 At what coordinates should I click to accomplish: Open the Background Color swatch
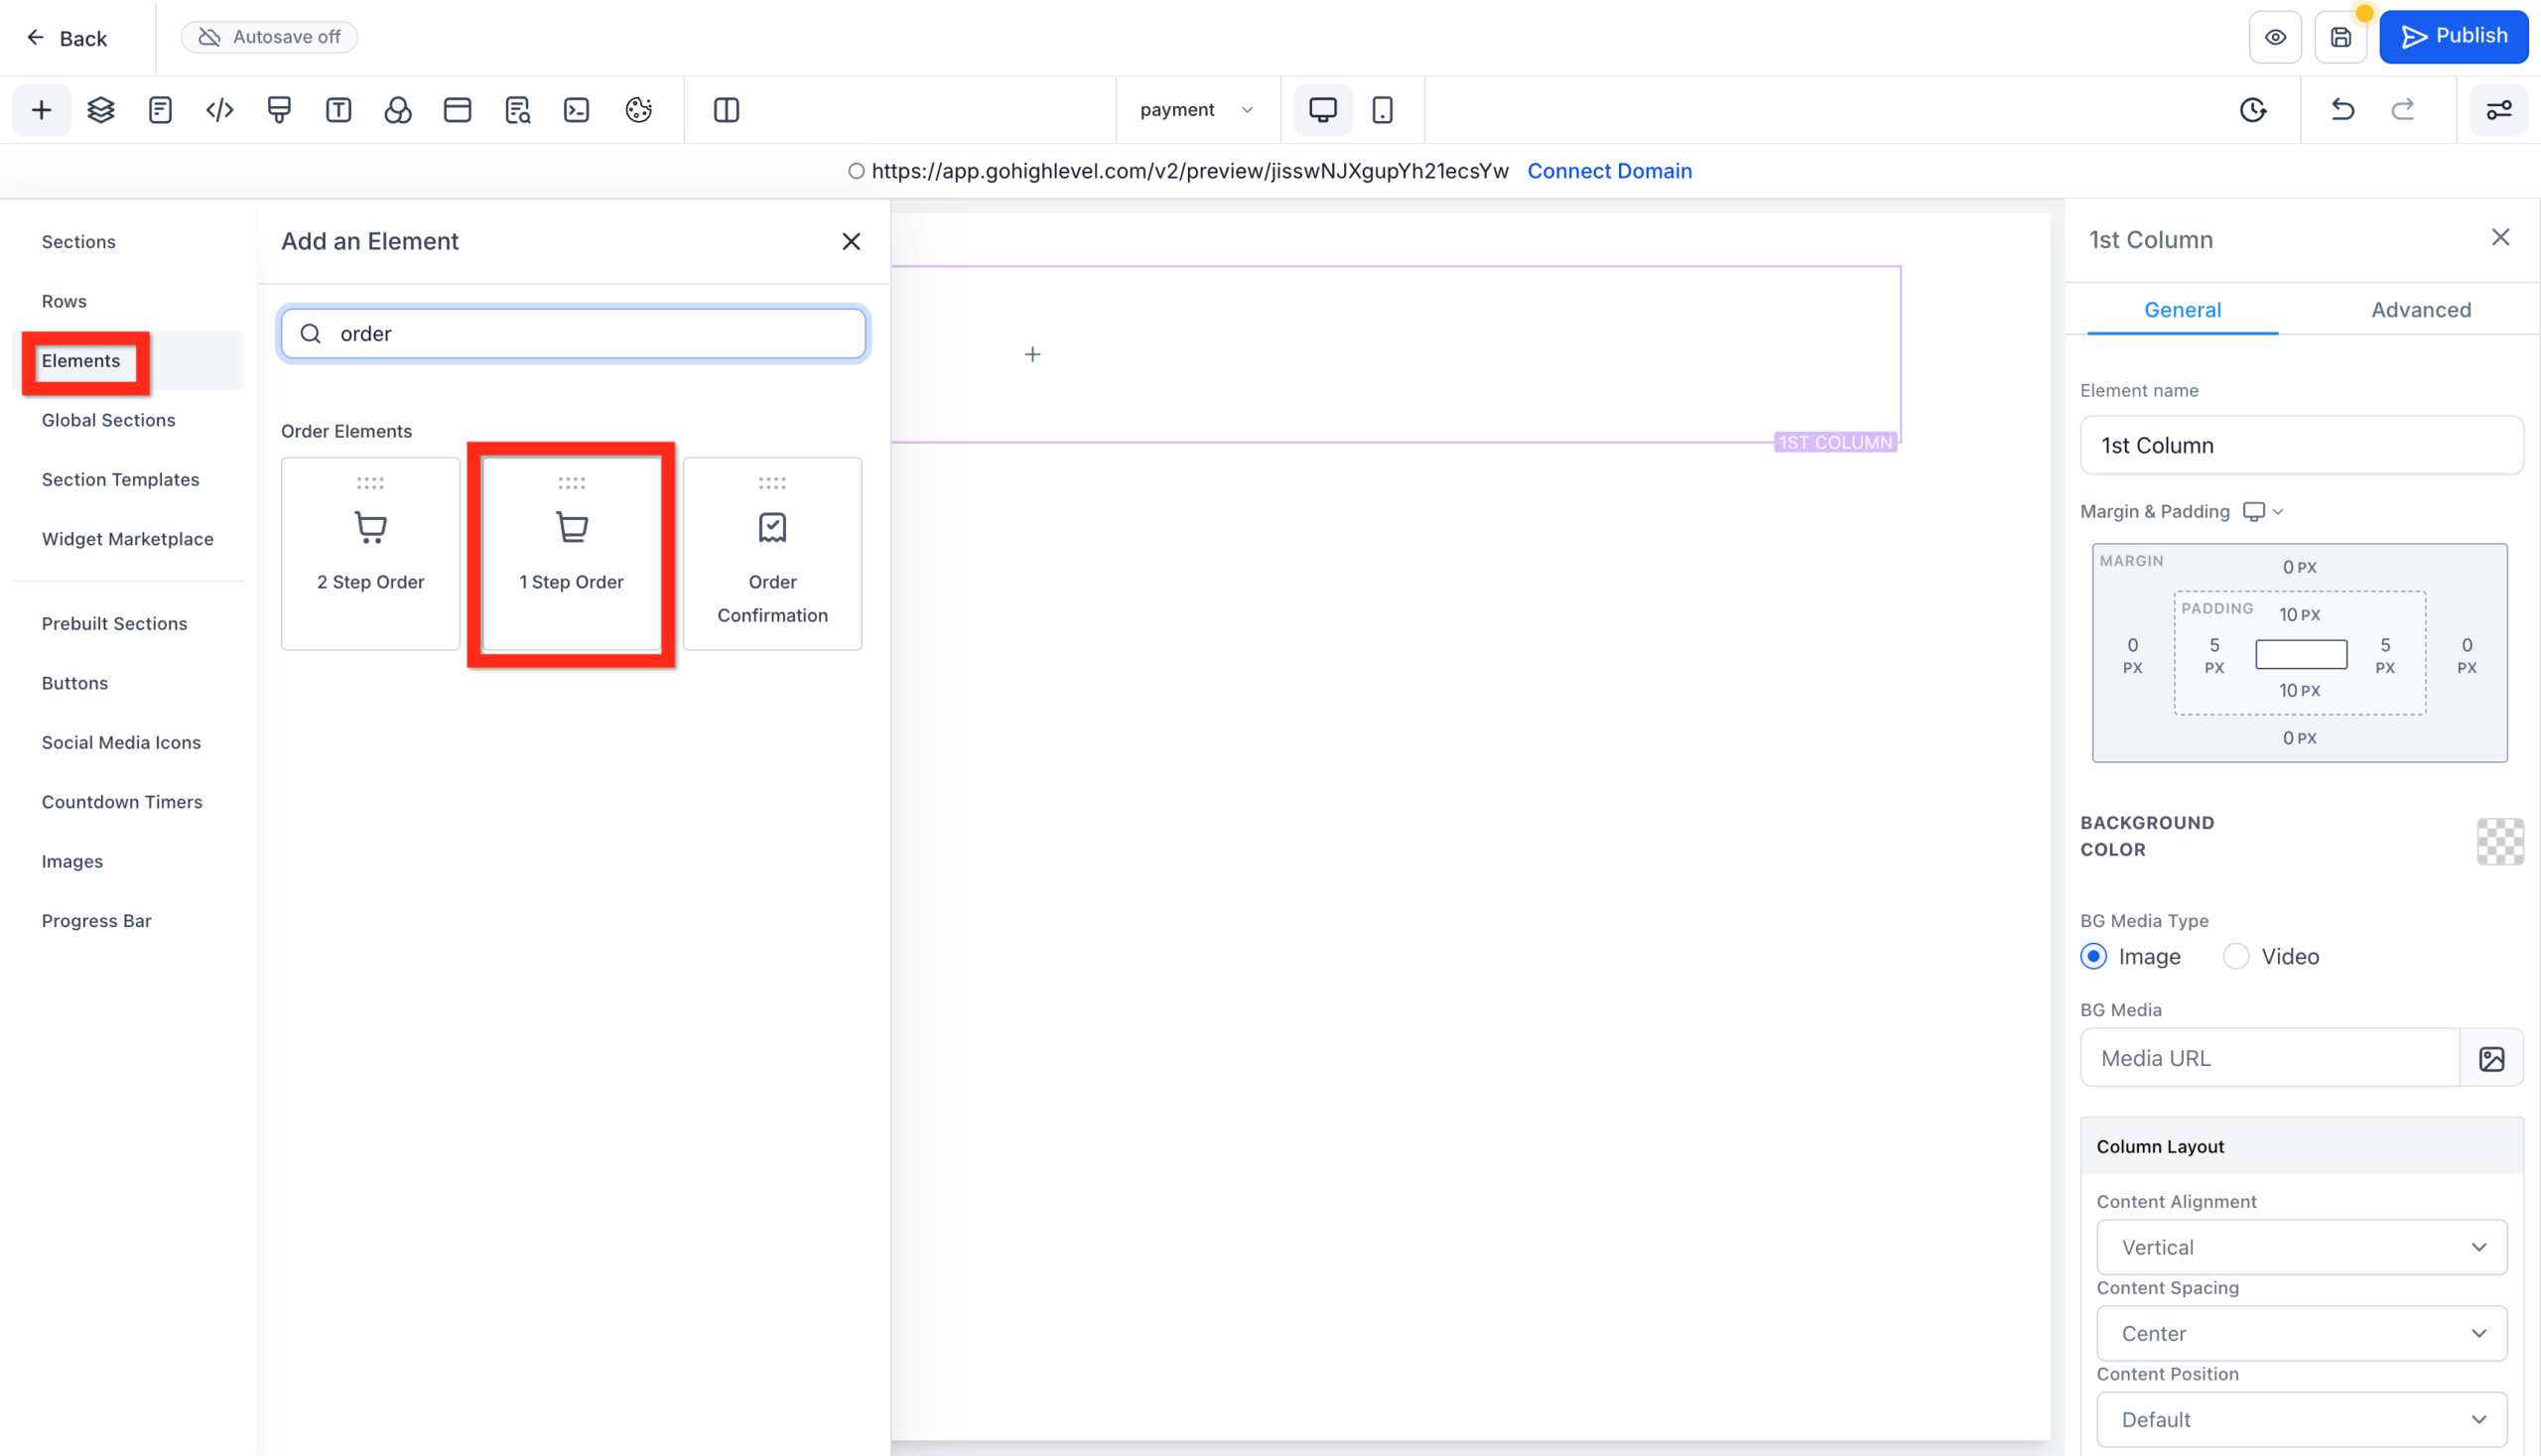[x=2499, y=842]
